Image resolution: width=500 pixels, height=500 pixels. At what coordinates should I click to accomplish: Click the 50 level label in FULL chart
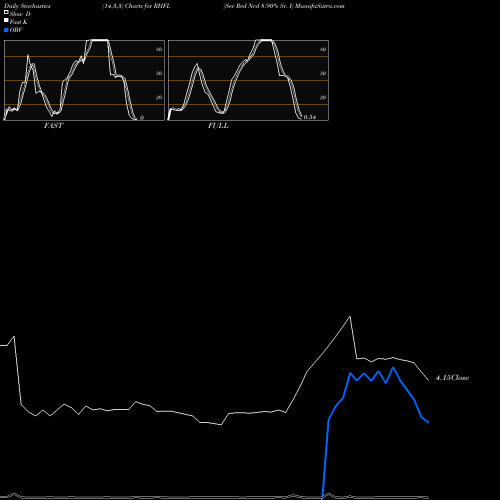click(323, 73)
